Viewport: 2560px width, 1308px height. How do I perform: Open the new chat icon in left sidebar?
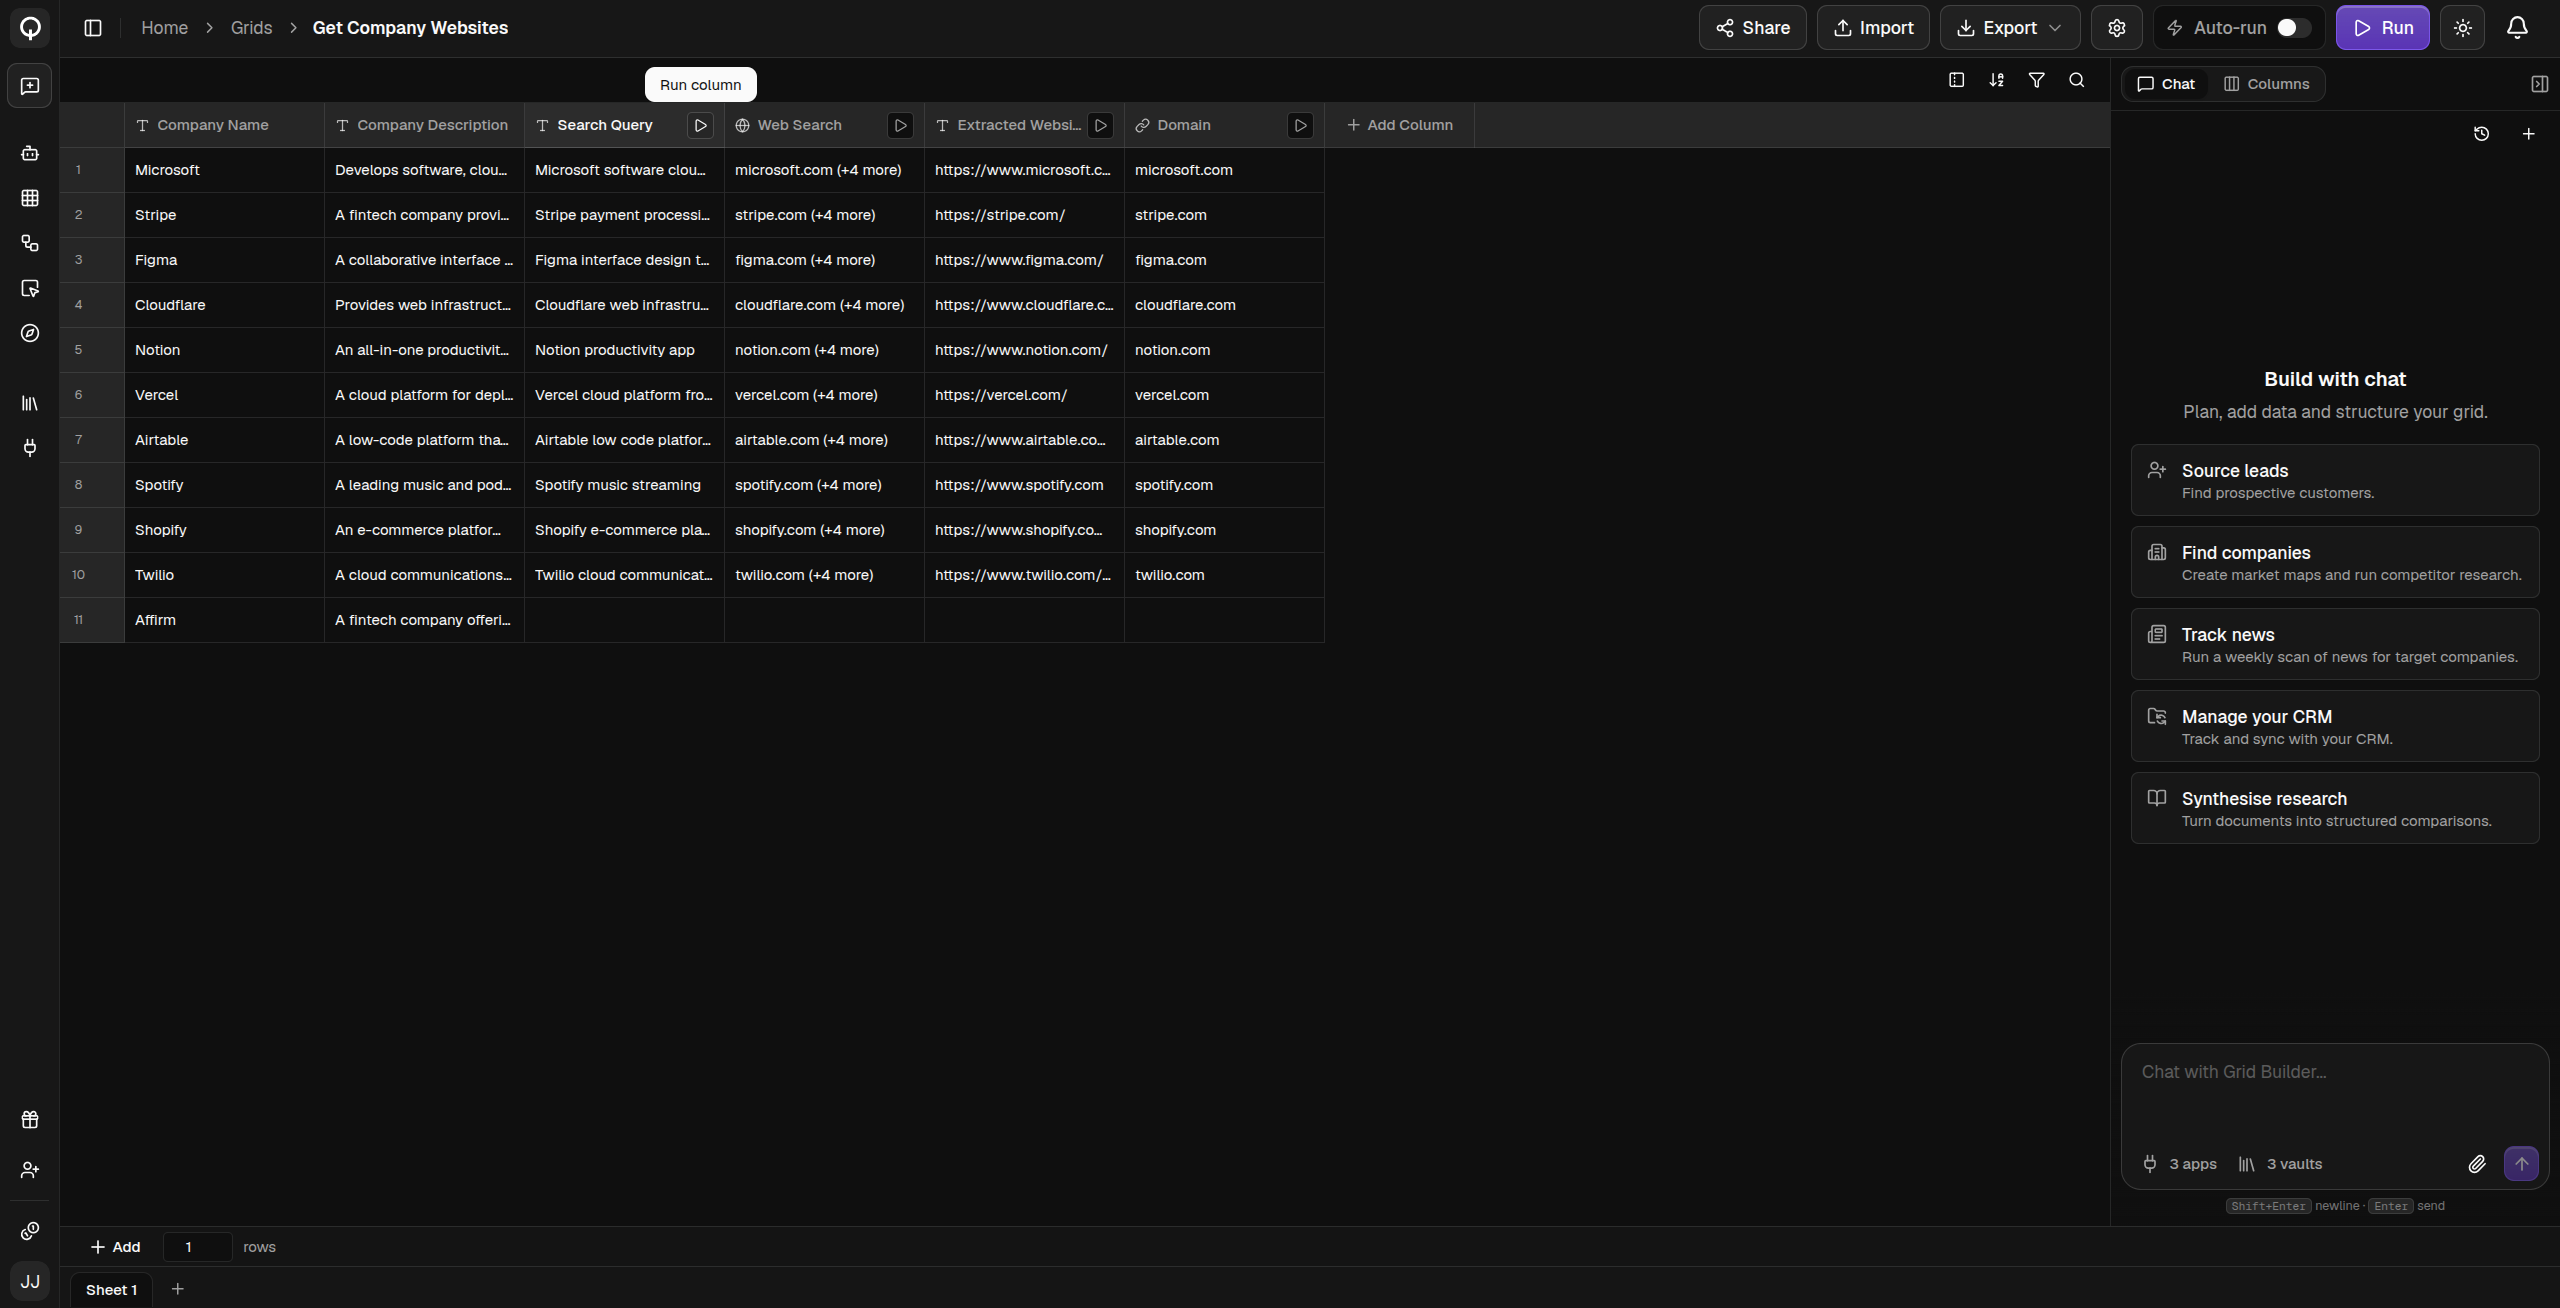pyautogui.click(x=30, y=86)
